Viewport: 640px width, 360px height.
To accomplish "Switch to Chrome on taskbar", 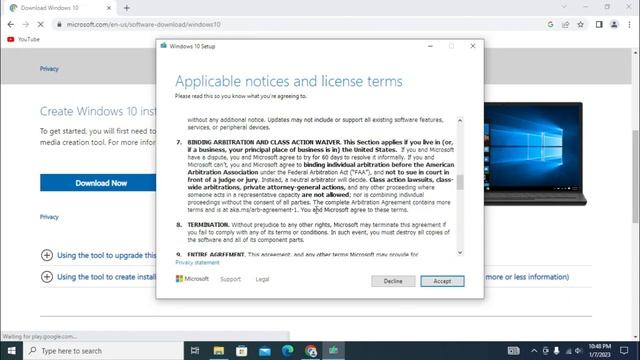I will click(311, 351).
